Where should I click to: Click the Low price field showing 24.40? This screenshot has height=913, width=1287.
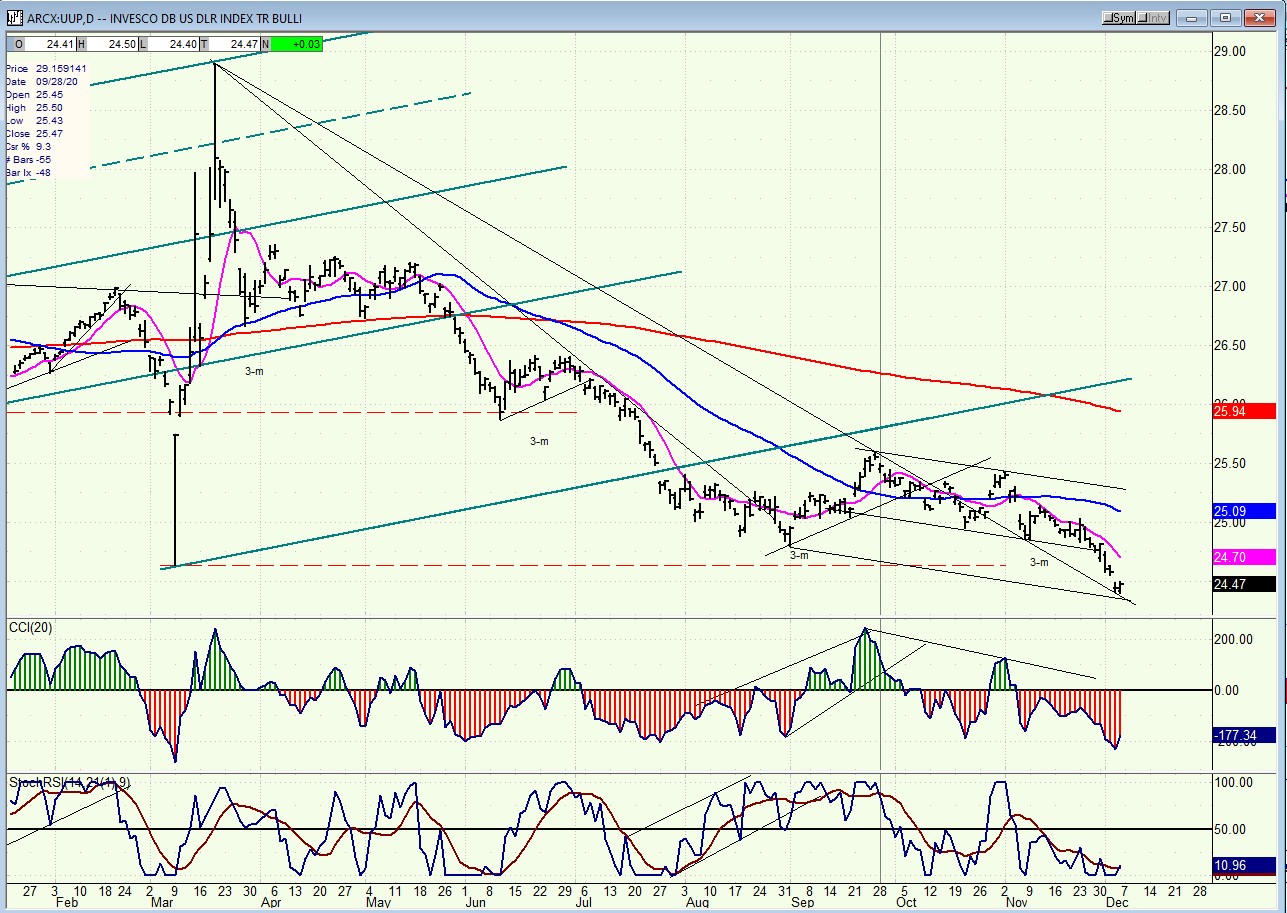tap(178, 44)
